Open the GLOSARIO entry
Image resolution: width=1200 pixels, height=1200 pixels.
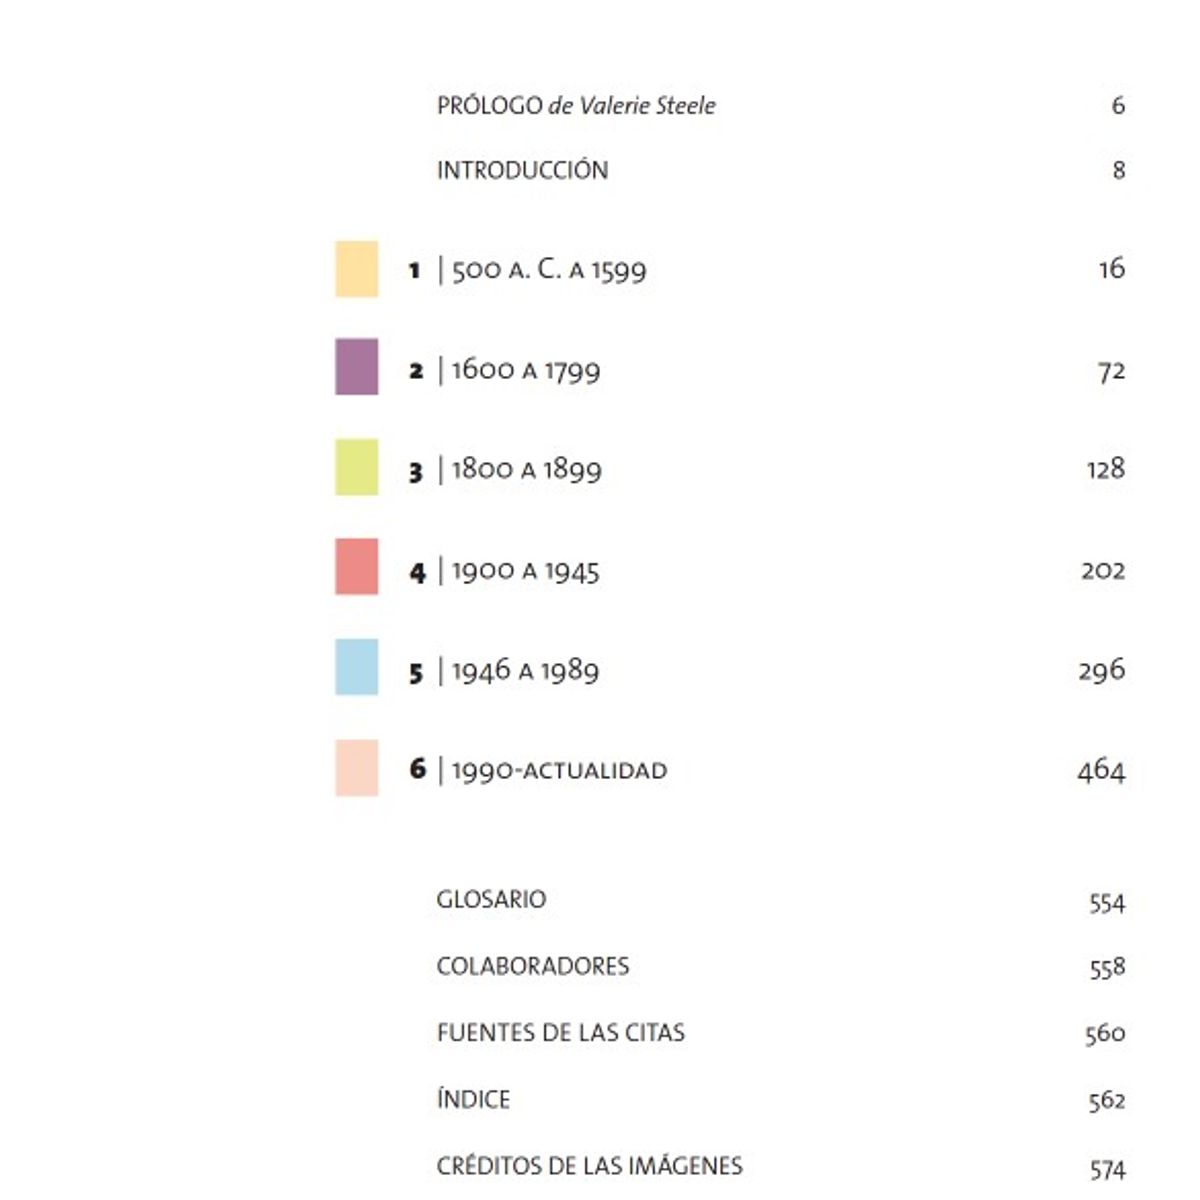tap(491, 899)
